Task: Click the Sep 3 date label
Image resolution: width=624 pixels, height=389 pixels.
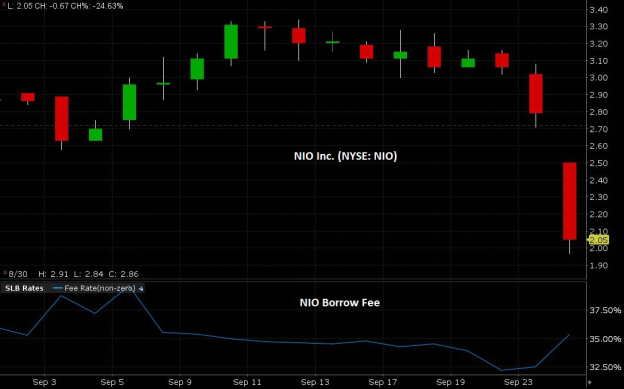Action: 44,382
